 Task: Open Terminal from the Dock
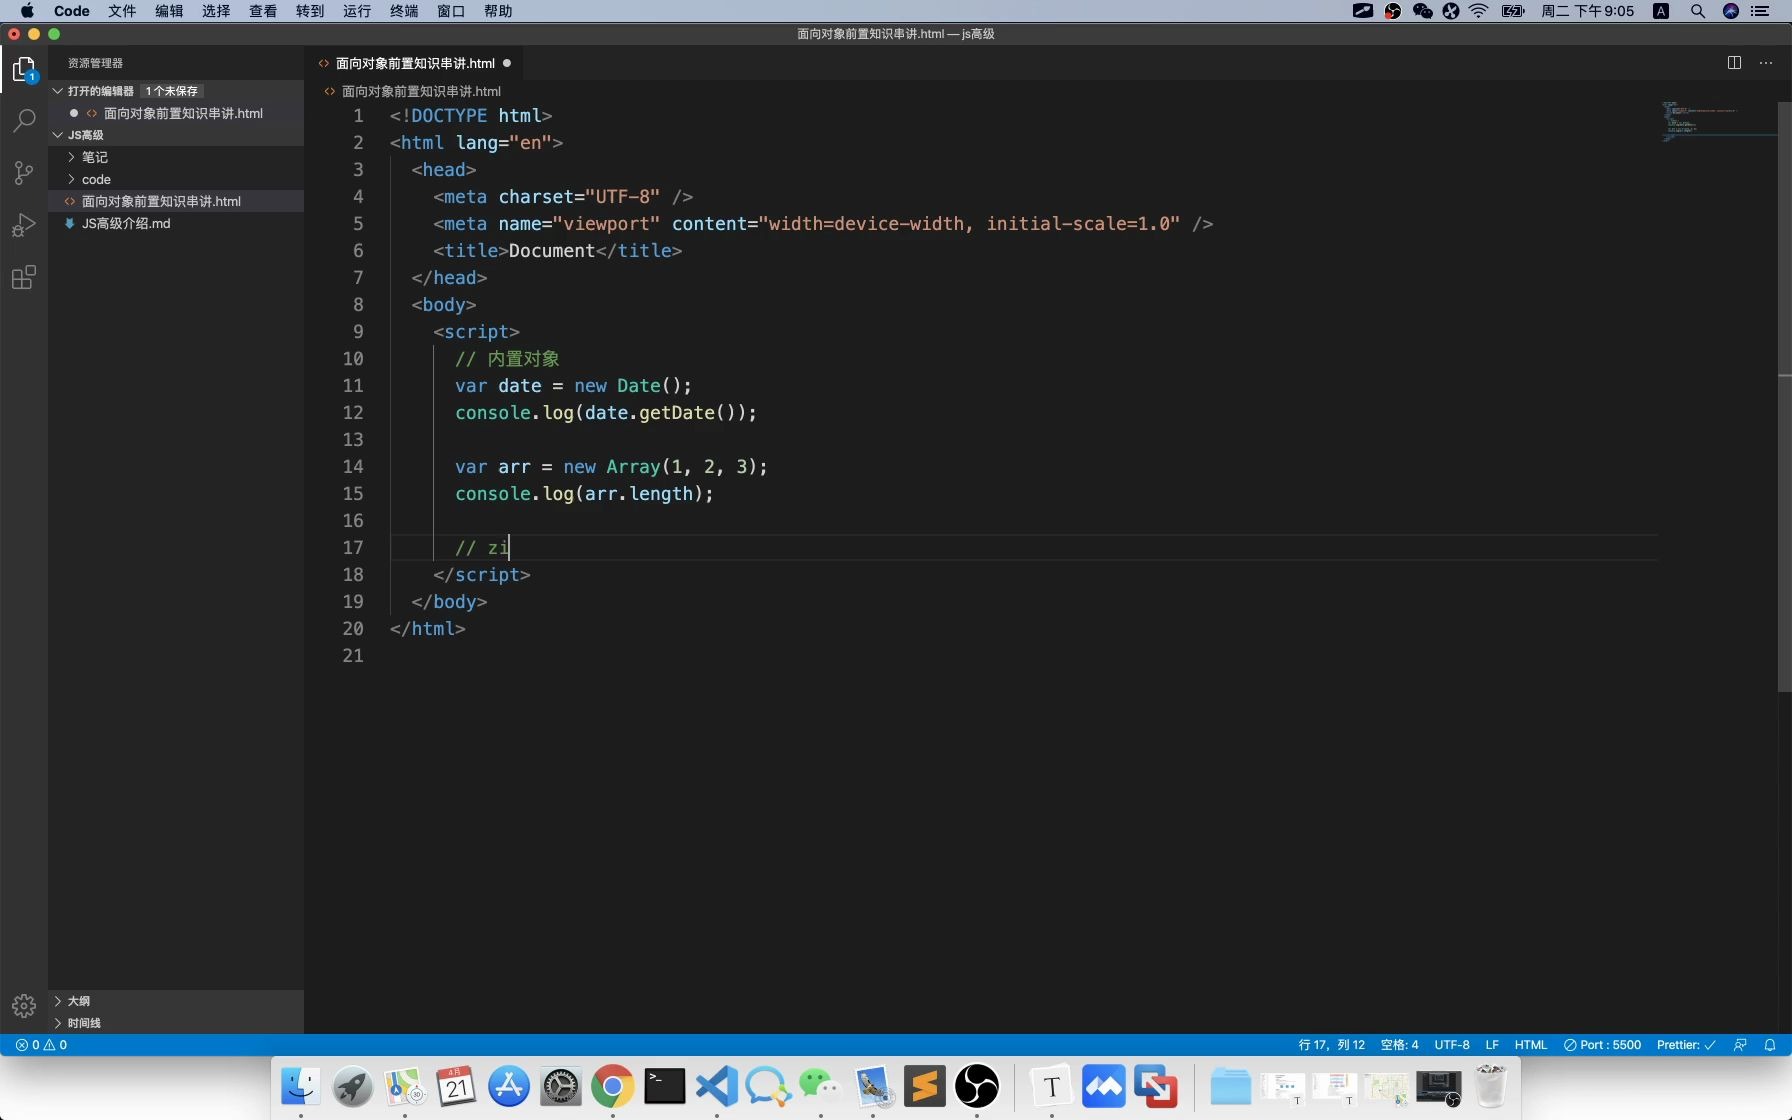coord(665,1086)
